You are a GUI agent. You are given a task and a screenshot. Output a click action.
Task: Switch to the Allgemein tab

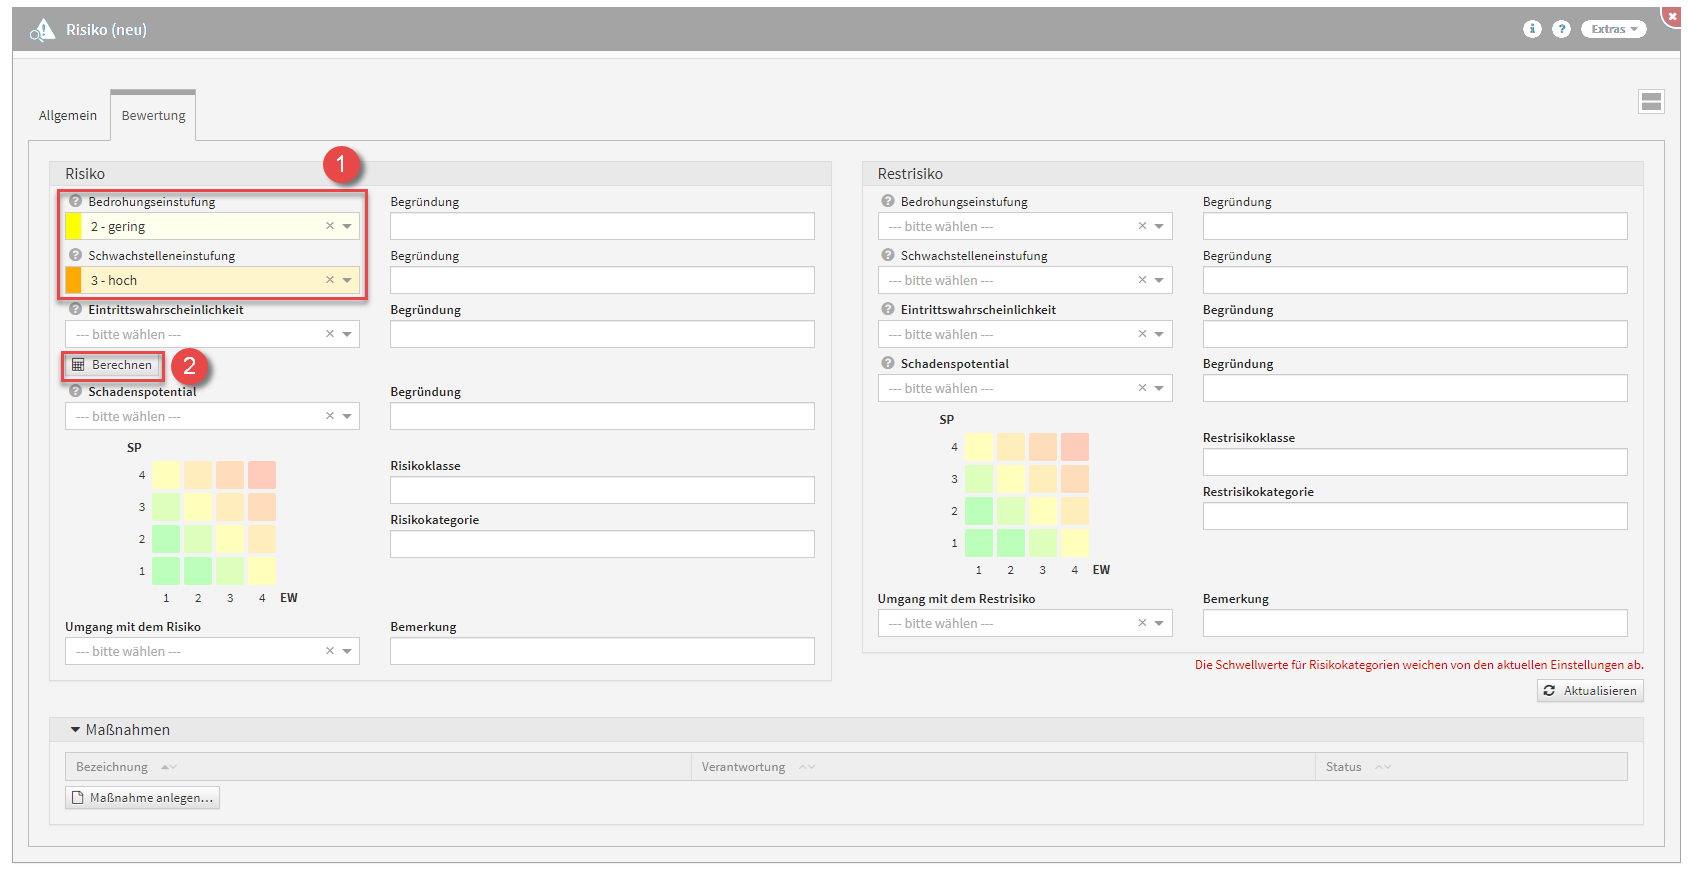point(68,116)
